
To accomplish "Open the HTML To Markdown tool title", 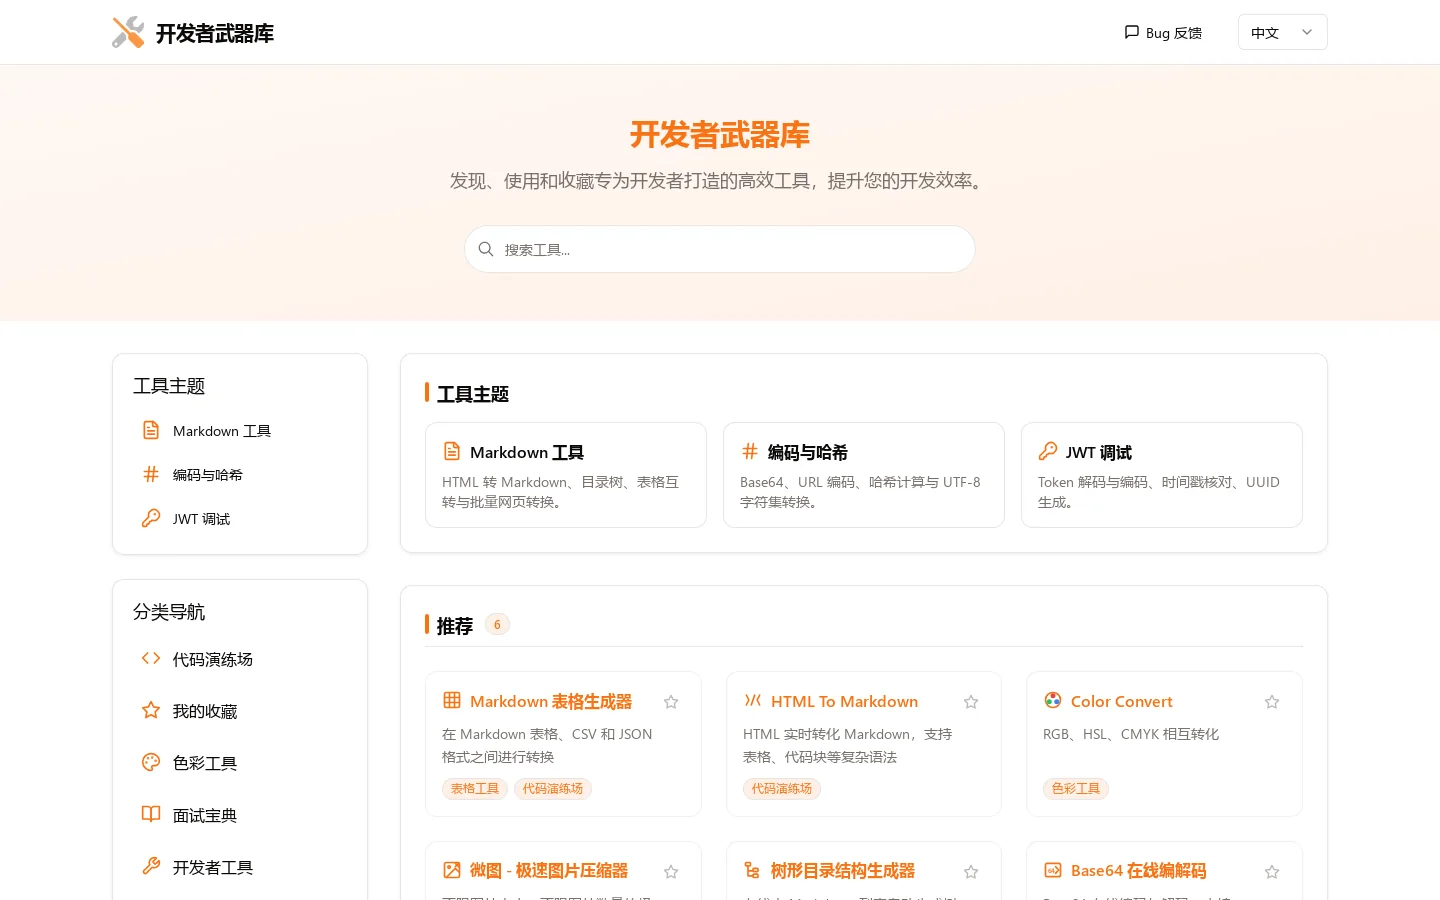I will tap(844, 701).
